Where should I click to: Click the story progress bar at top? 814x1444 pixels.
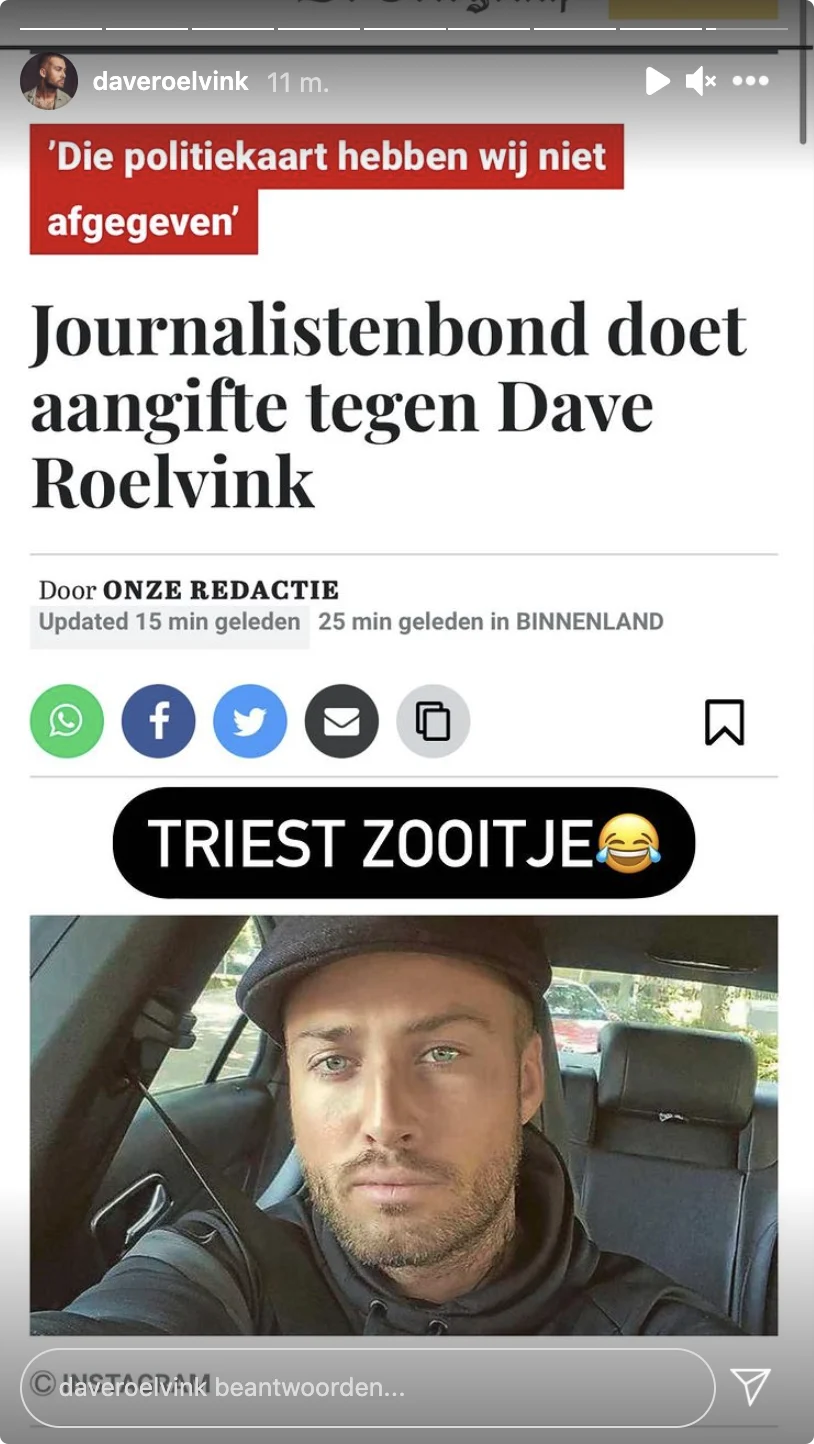404,27
